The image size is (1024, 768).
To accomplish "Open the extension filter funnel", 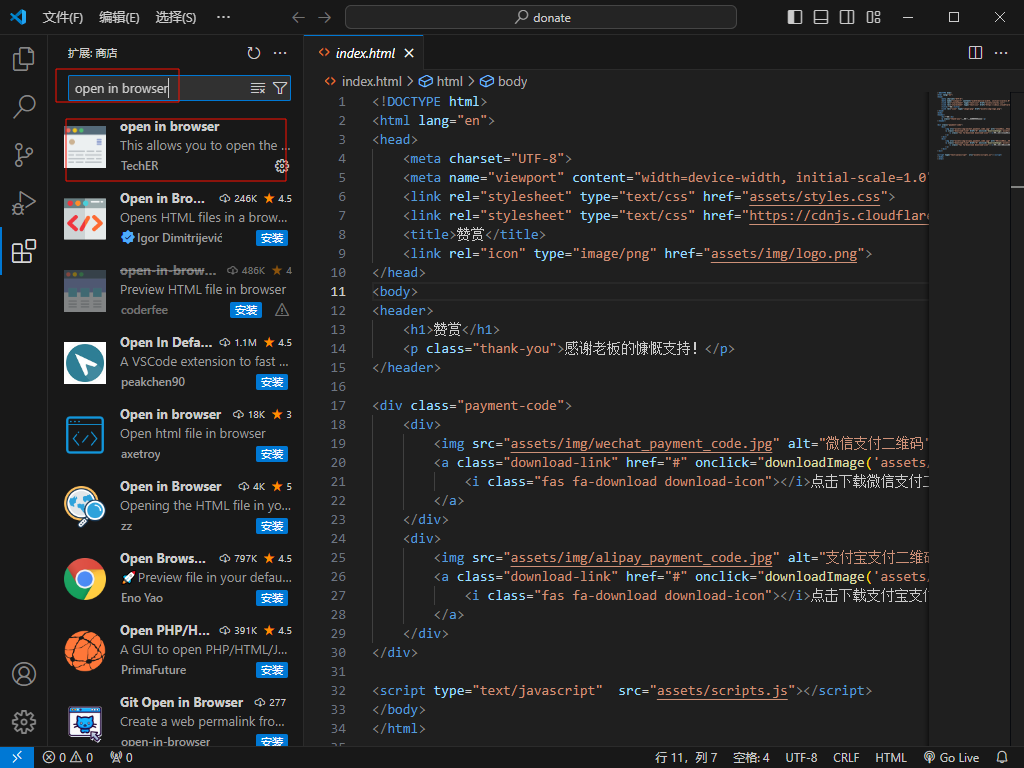I will point(280,88).
